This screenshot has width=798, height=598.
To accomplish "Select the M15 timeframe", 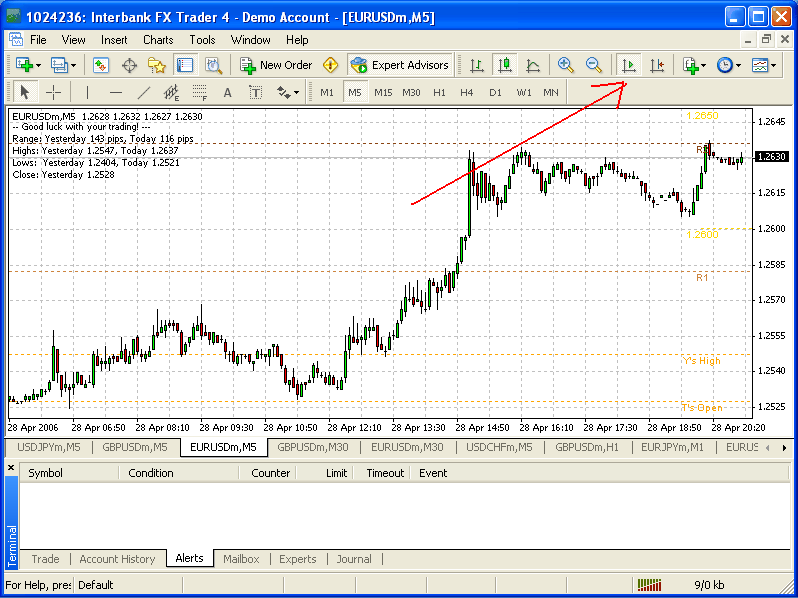I will point(383,93).
